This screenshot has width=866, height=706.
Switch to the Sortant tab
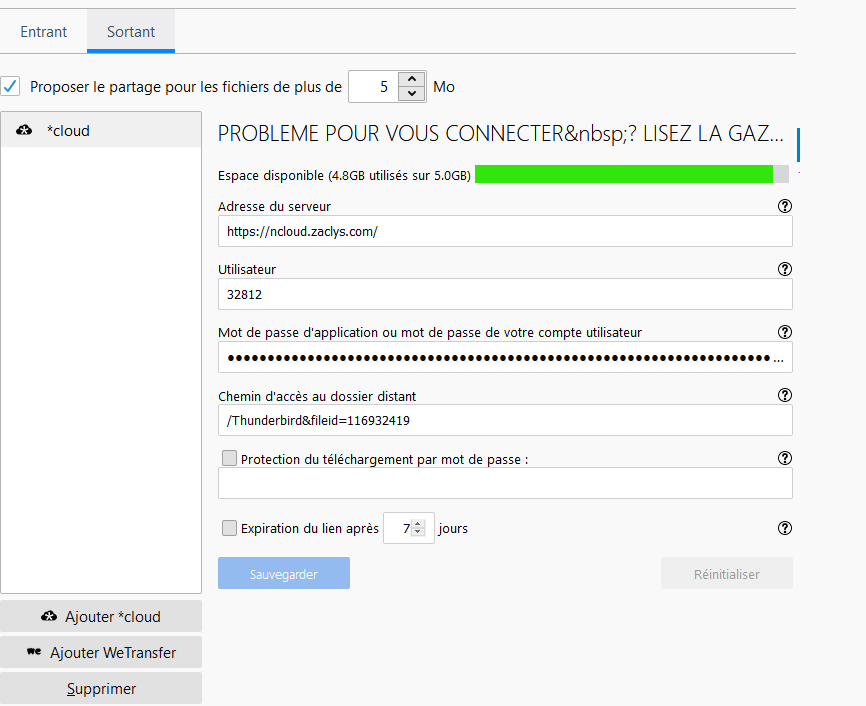[131, 32]
